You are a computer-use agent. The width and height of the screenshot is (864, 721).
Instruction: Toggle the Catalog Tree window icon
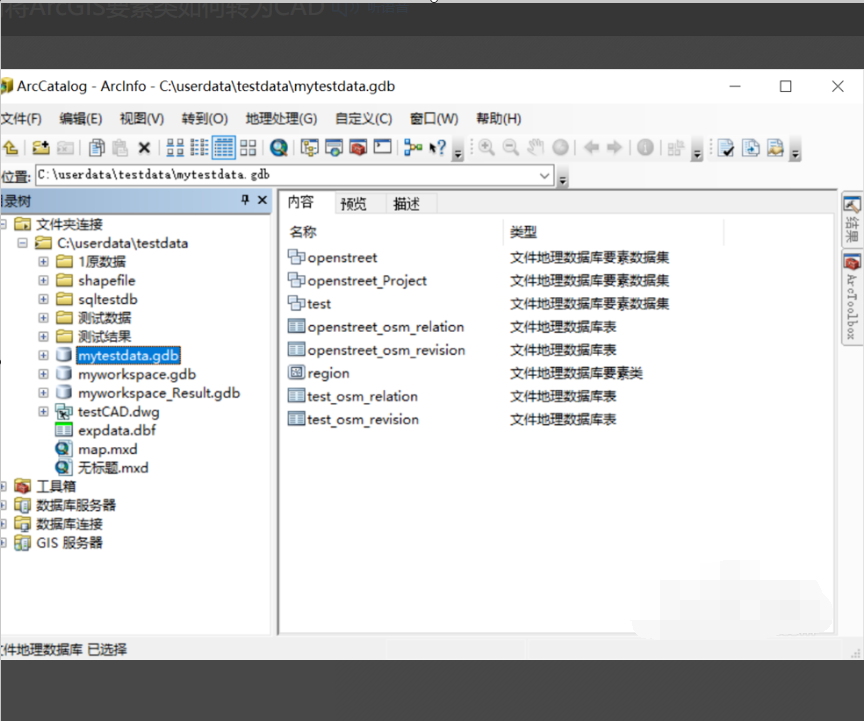pos(310,148)
